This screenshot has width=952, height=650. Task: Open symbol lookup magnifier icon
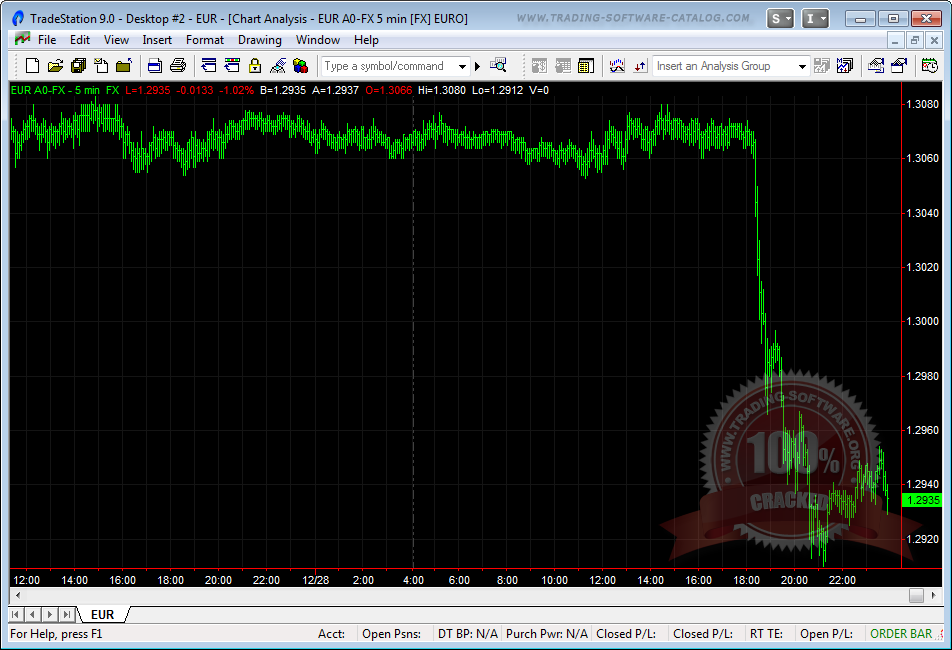tap(498, 66)
